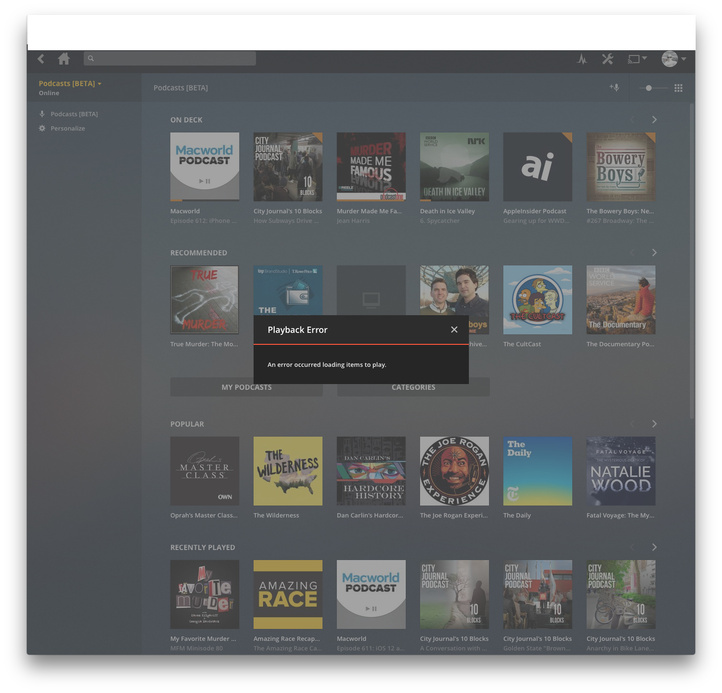This screenshot has width=722, height=693.
Task: Open The CultCast cover art
Action: (x=537, y=299)
